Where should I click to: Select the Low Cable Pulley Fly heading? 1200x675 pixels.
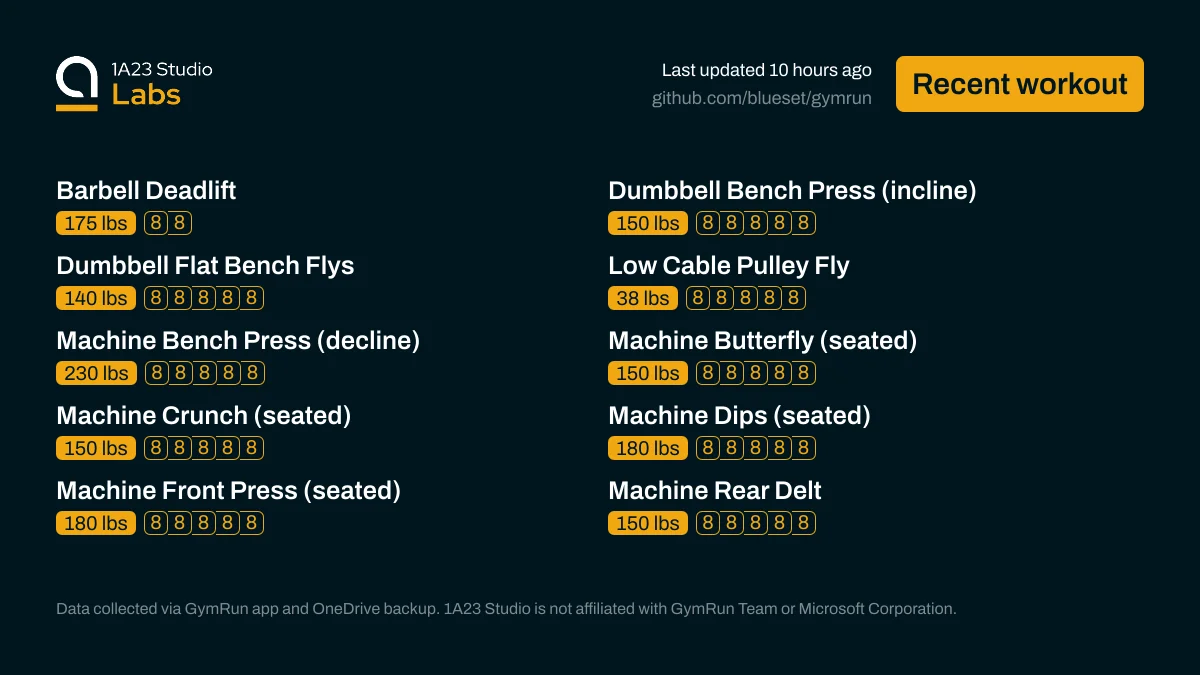pyautogui.click(x=728, y=266)
